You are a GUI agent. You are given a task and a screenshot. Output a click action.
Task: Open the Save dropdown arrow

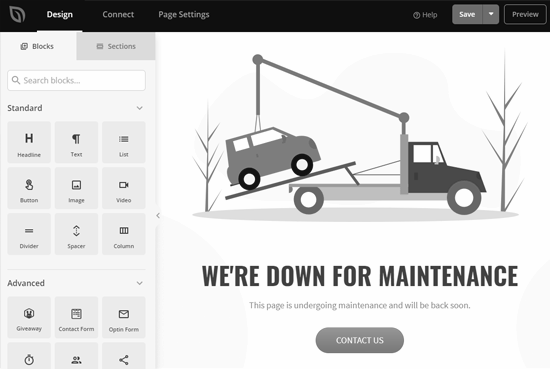tap(491, 14)
